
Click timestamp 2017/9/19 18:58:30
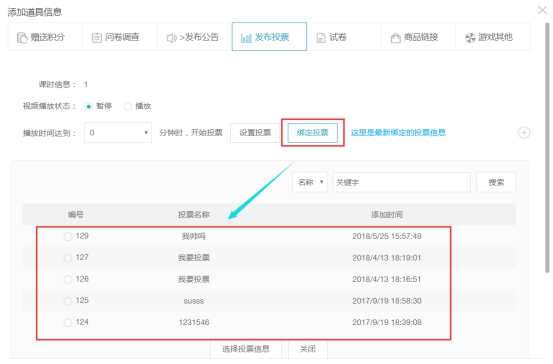387,301
